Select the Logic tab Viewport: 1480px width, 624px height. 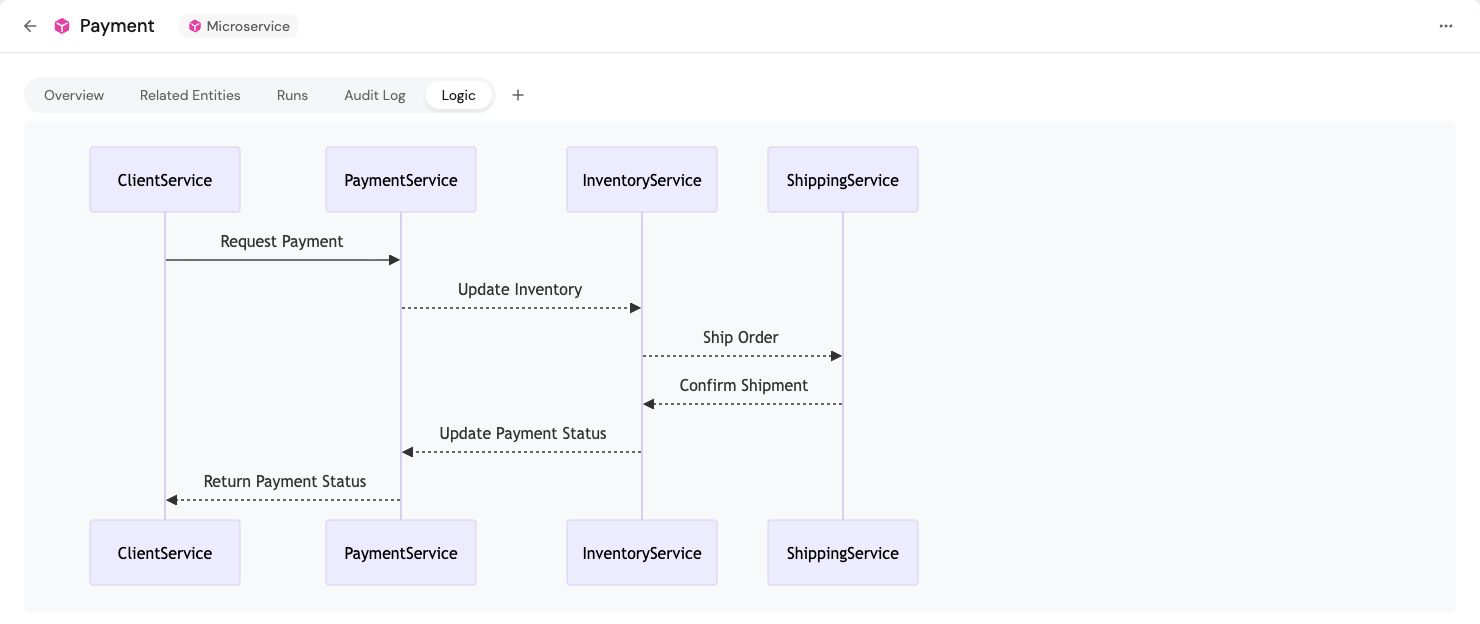point(459,95)
